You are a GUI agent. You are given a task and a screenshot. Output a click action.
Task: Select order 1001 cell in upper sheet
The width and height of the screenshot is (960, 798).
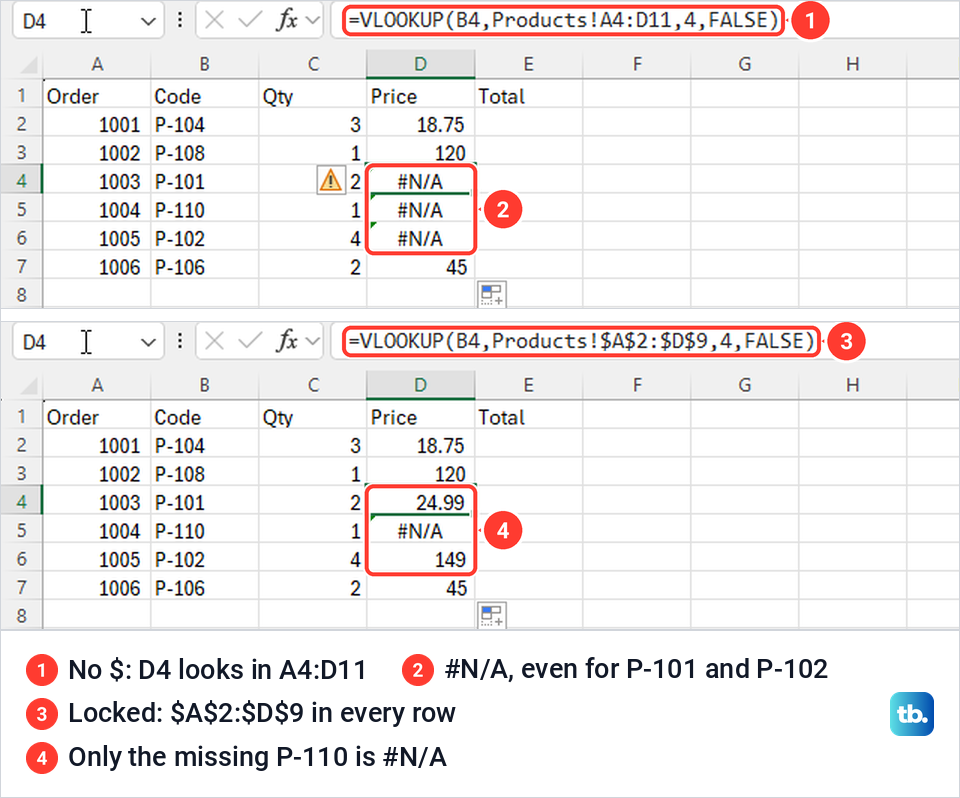(x=97, y=124)
